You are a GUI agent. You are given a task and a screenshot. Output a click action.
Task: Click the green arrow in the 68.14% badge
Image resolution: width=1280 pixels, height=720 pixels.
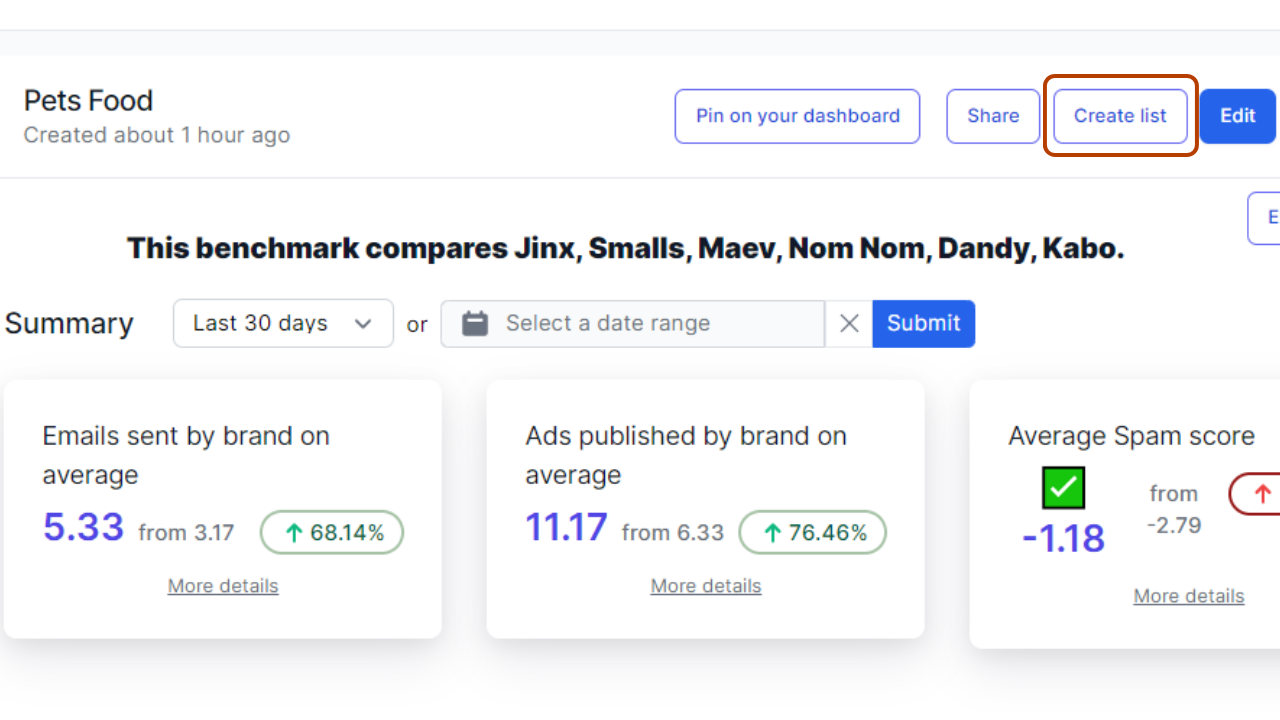tap(294, 533)
